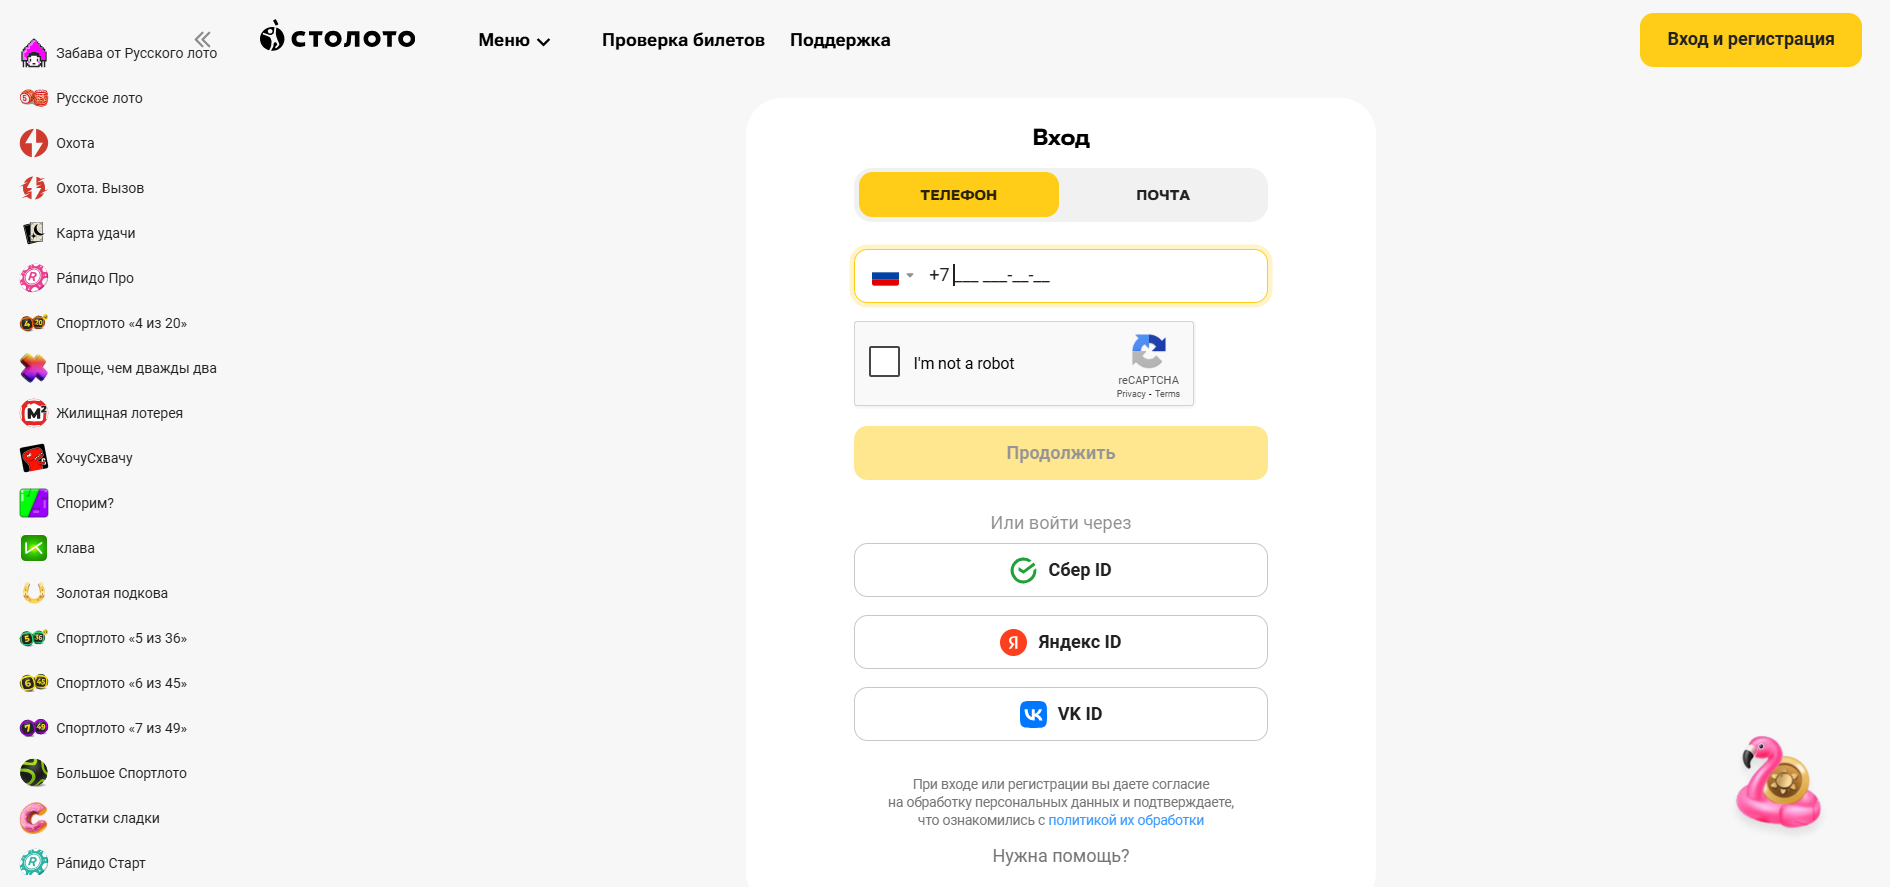The image size is (1890, 887).
Task: Open the Золотая подкова horseshoe icon
Action: point(34,593)
